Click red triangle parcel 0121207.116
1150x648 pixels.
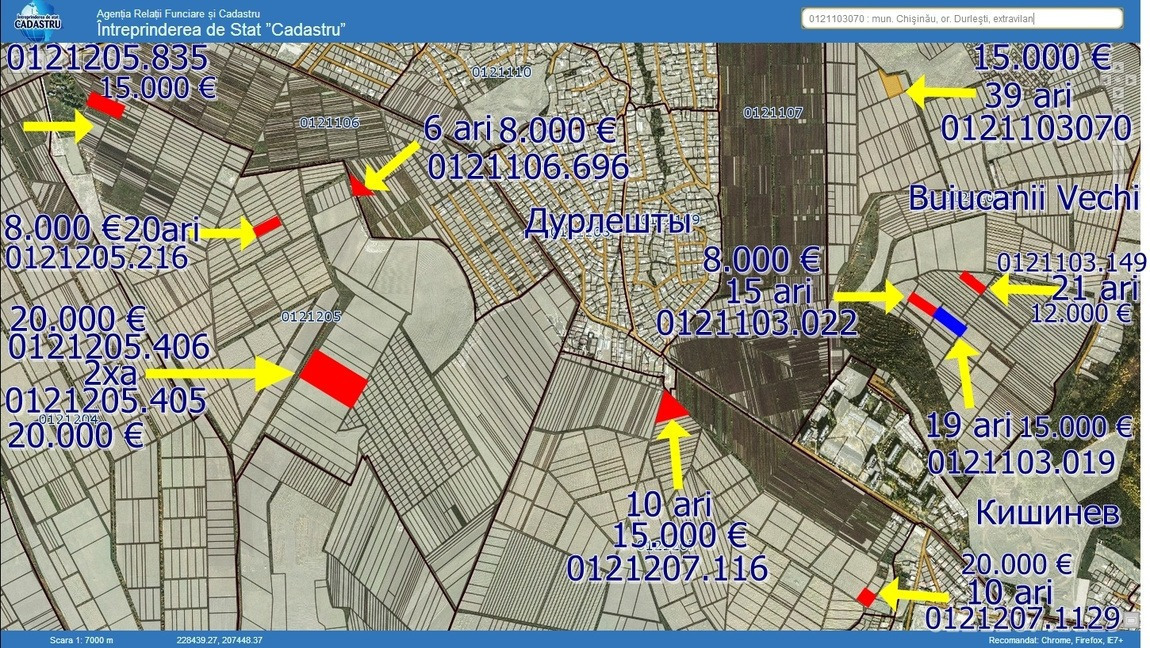(669, 408)
